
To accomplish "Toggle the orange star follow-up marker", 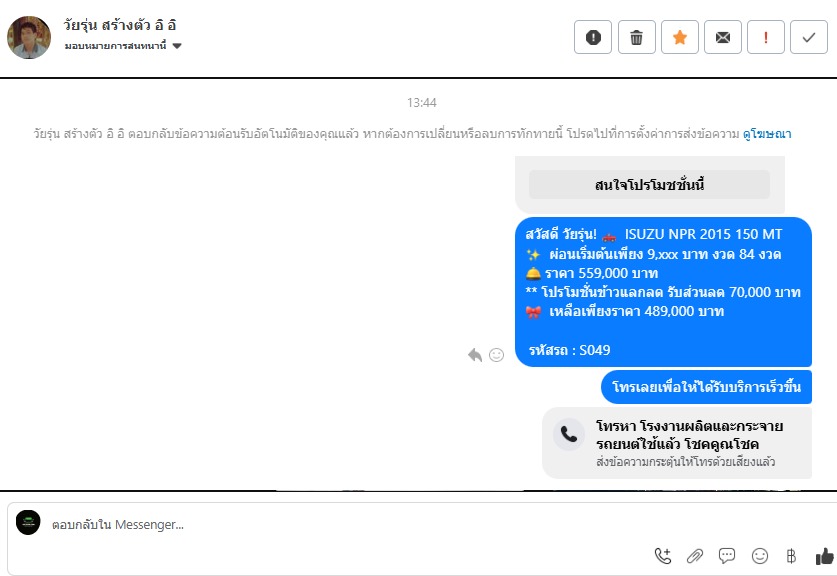I will [680, 37].
